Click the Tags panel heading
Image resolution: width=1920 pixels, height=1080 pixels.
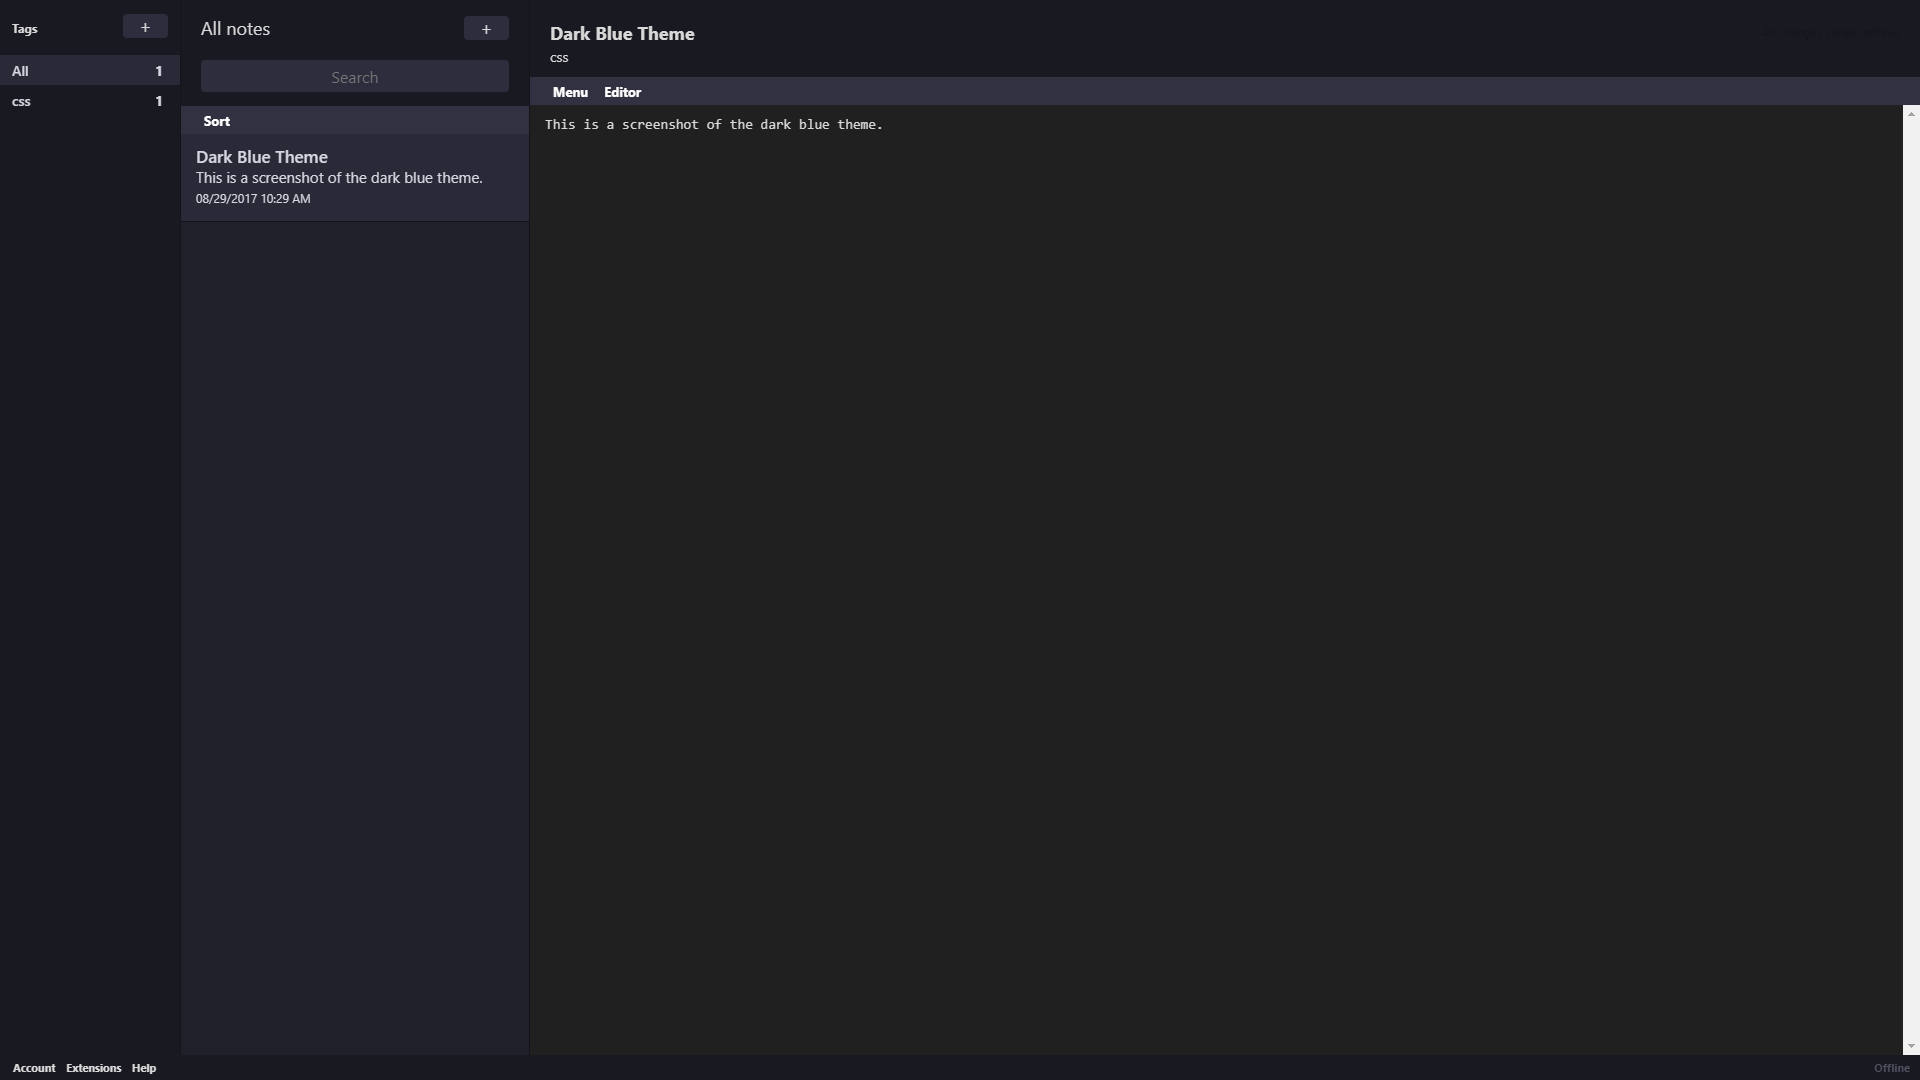point(25,29)
